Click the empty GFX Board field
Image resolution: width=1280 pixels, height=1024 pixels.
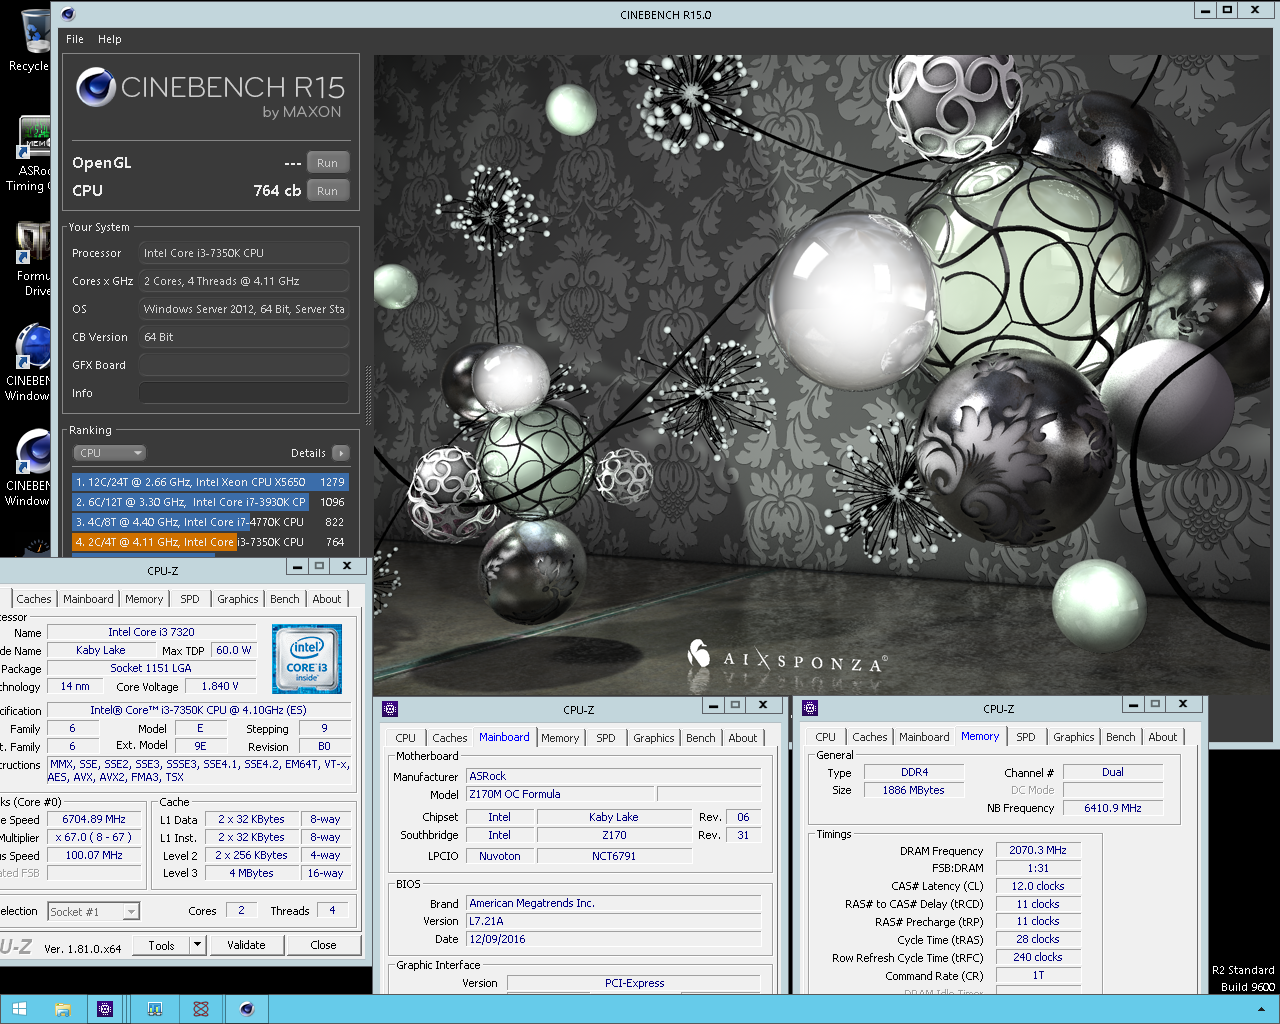point(244,365)
